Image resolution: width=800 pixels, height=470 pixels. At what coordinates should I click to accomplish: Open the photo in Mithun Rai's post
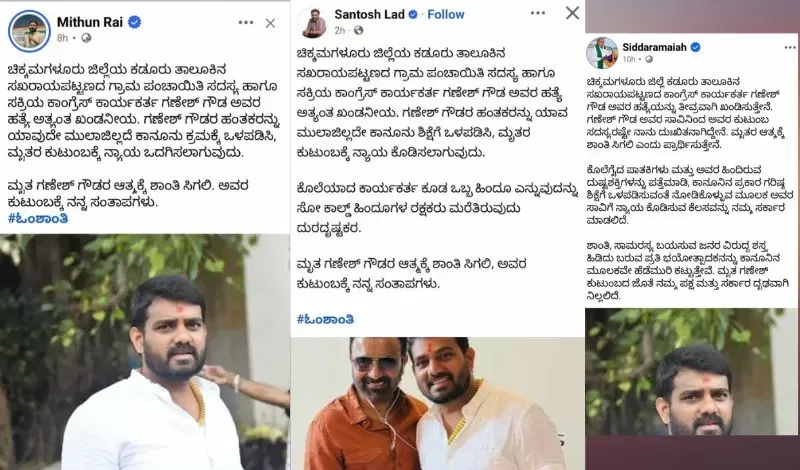pyautogui.click(x=144, y=352)
